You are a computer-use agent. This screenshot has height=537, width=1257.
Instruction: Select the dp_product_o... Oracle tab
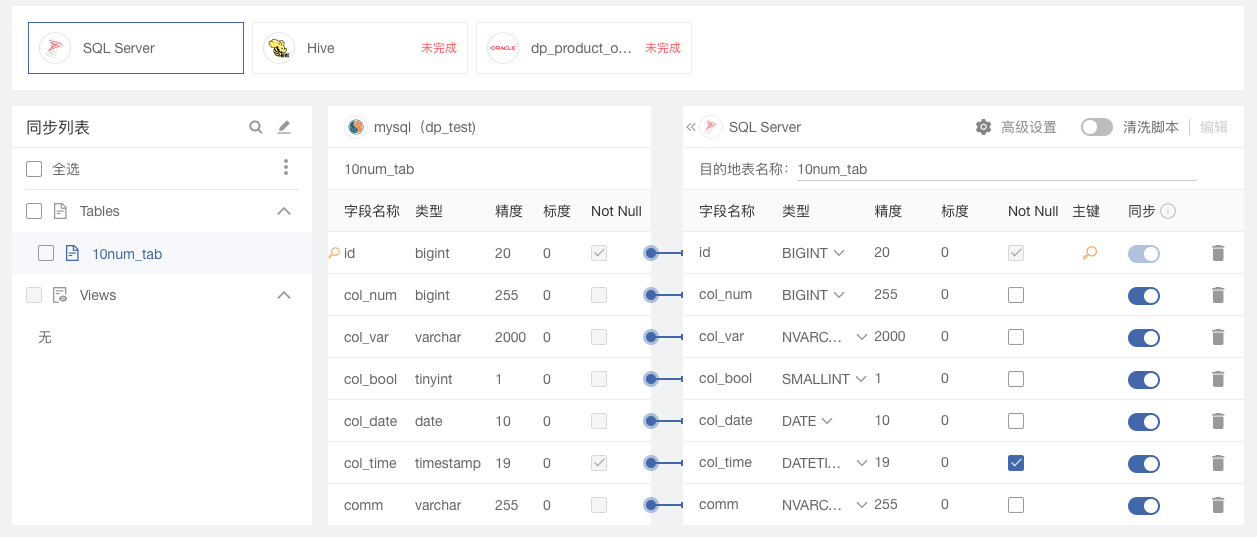pos(584,48)
